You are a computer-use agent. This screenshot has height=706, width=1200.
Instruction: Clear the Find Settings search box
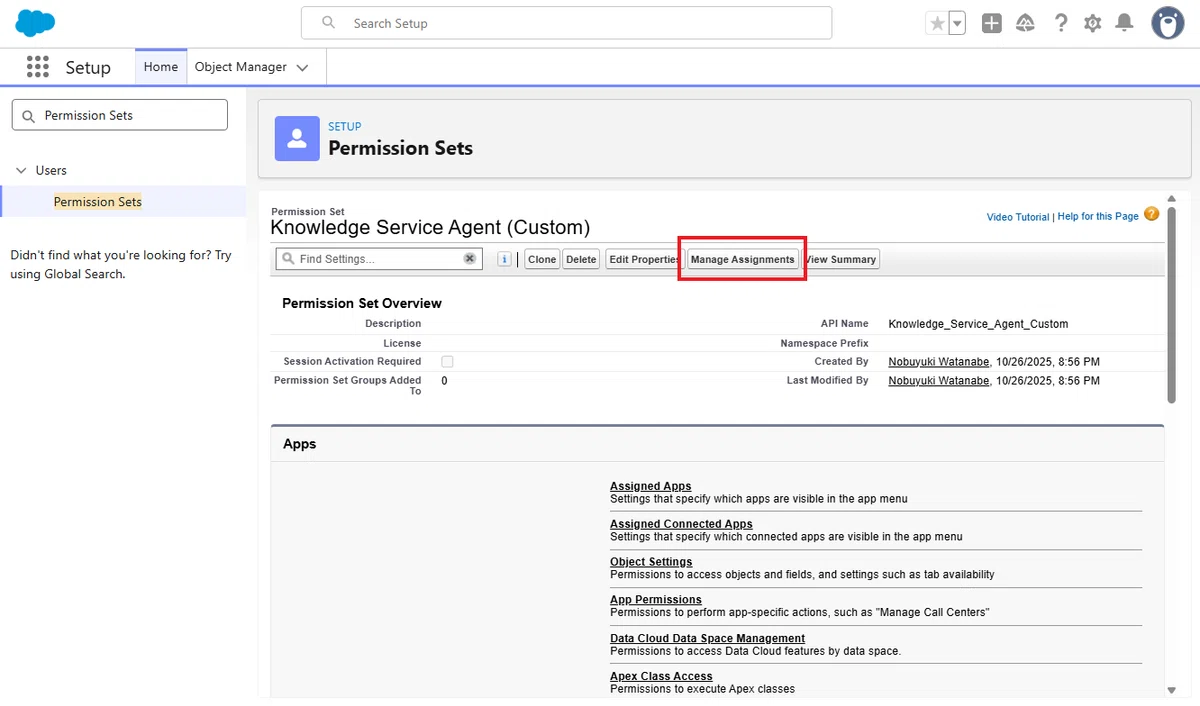tap(469, 259)
